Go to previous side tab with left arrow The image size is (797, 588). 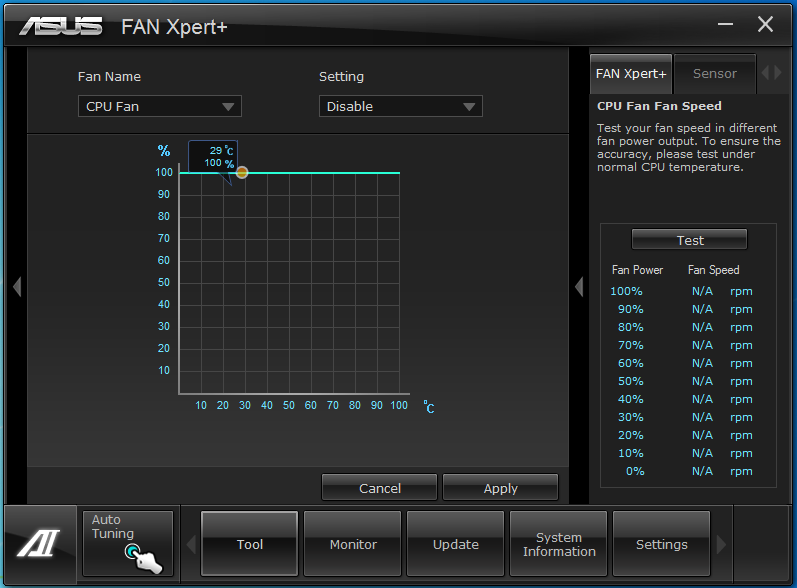point(765,73)
